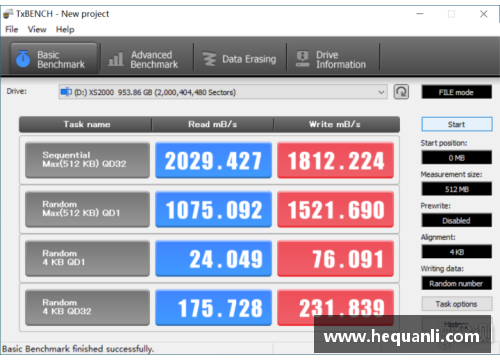Screen dimensions: 500x362
Task: Click the read value 1075.092
Action: (x=213, y=209)
